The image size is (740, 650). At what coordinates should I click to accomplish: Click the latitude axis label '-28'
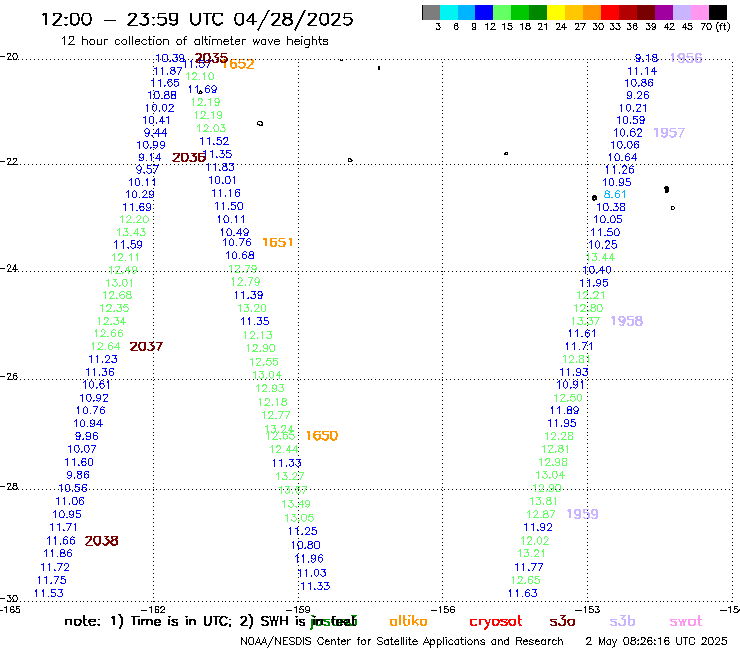click(x=9, y=486)
